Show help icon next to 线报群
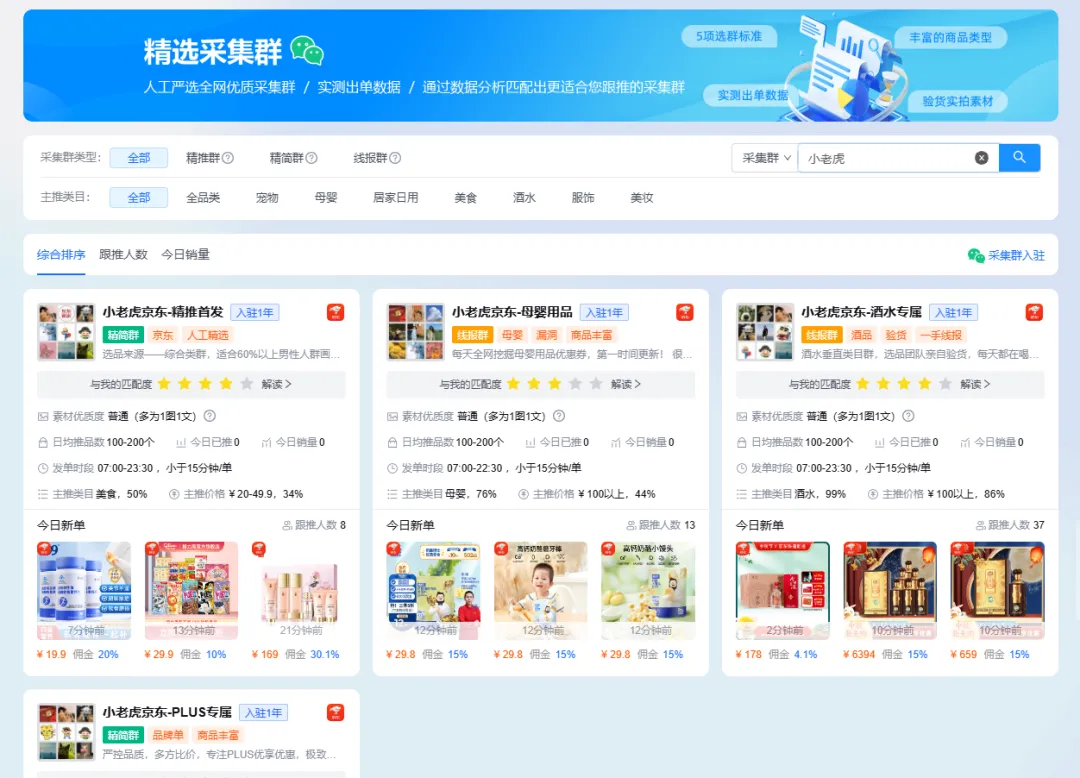 click(x=395, y=158)
